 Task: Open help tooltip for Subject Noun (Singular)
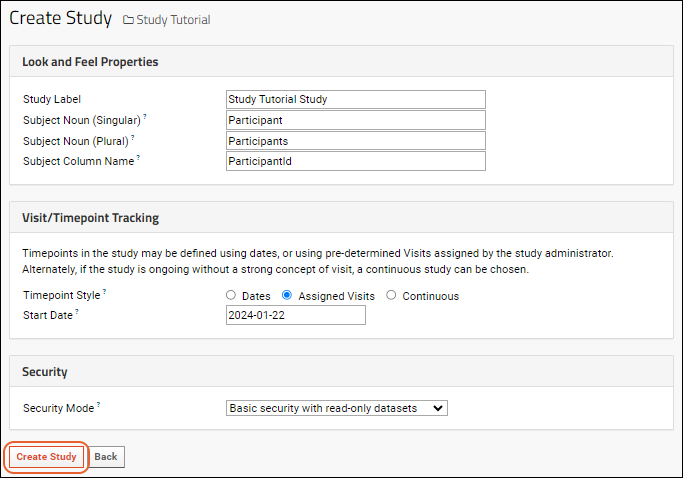coord(145,116)
